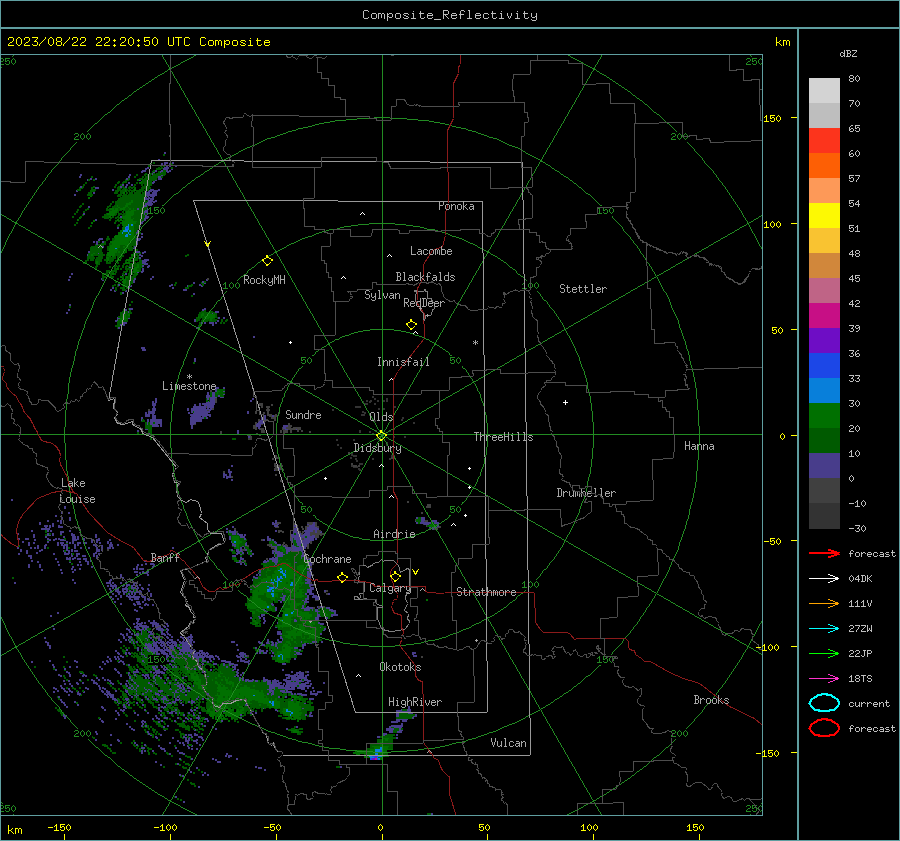Click the ThreeHills city label
Viewport: 900px width, 841px height.
click(x=503, y=437)
